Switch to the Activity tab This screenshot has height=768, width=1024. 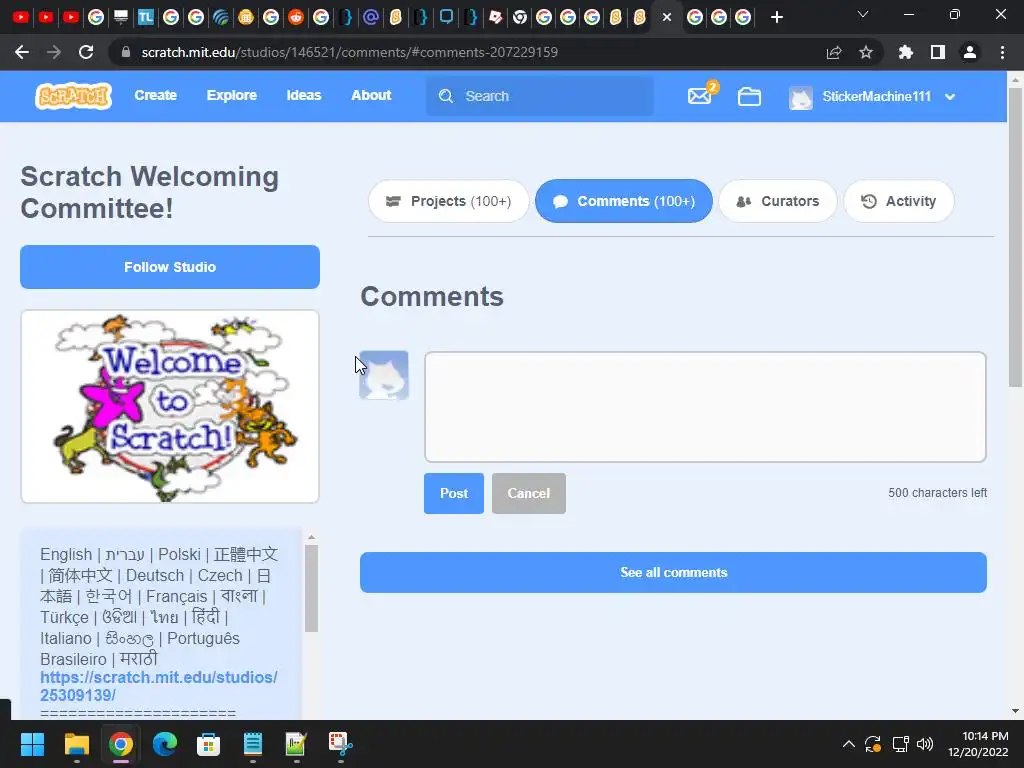point(899,201)
